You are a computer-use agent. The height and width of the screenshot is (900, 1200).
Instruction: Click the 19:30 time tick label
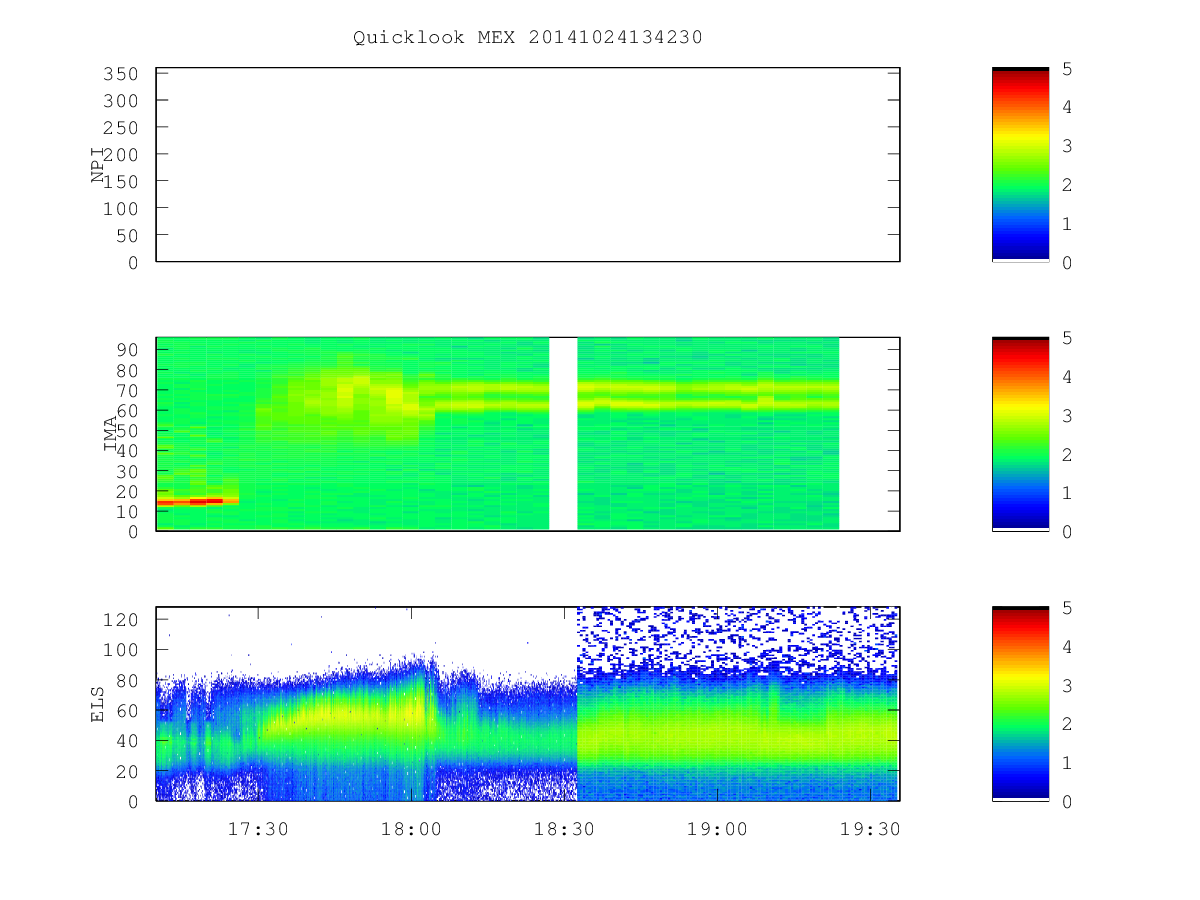pos(870,829)
